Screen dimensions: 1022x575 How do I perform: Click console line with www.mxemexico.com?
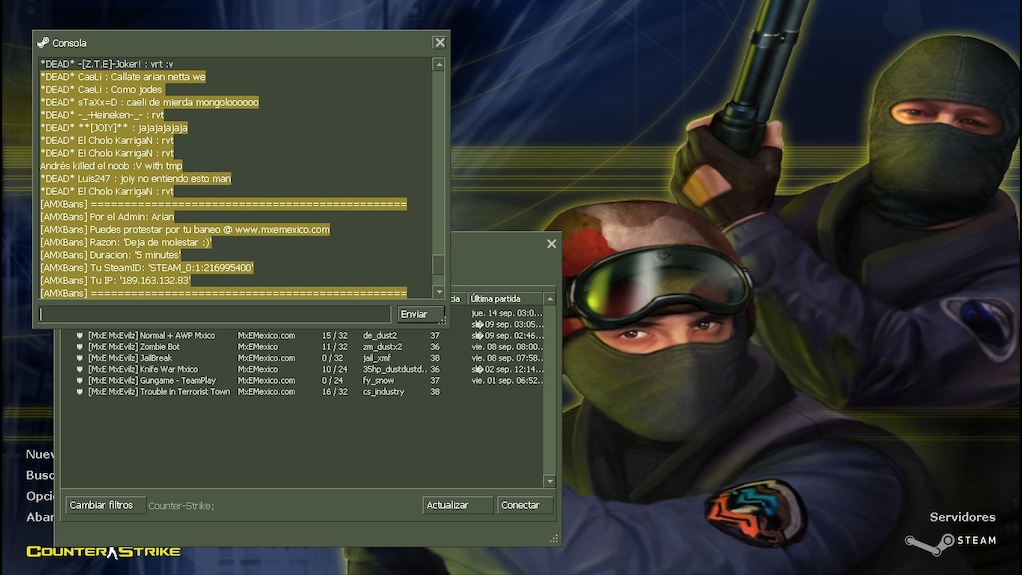click(185, 229)
